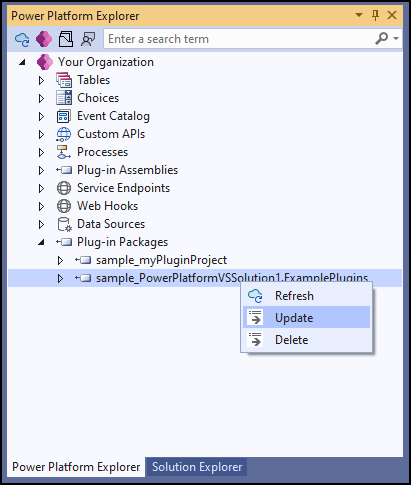Expand the Plug-in Assemblies node
The width and height of the screenshot is (411, 485).
pos(41,170)
